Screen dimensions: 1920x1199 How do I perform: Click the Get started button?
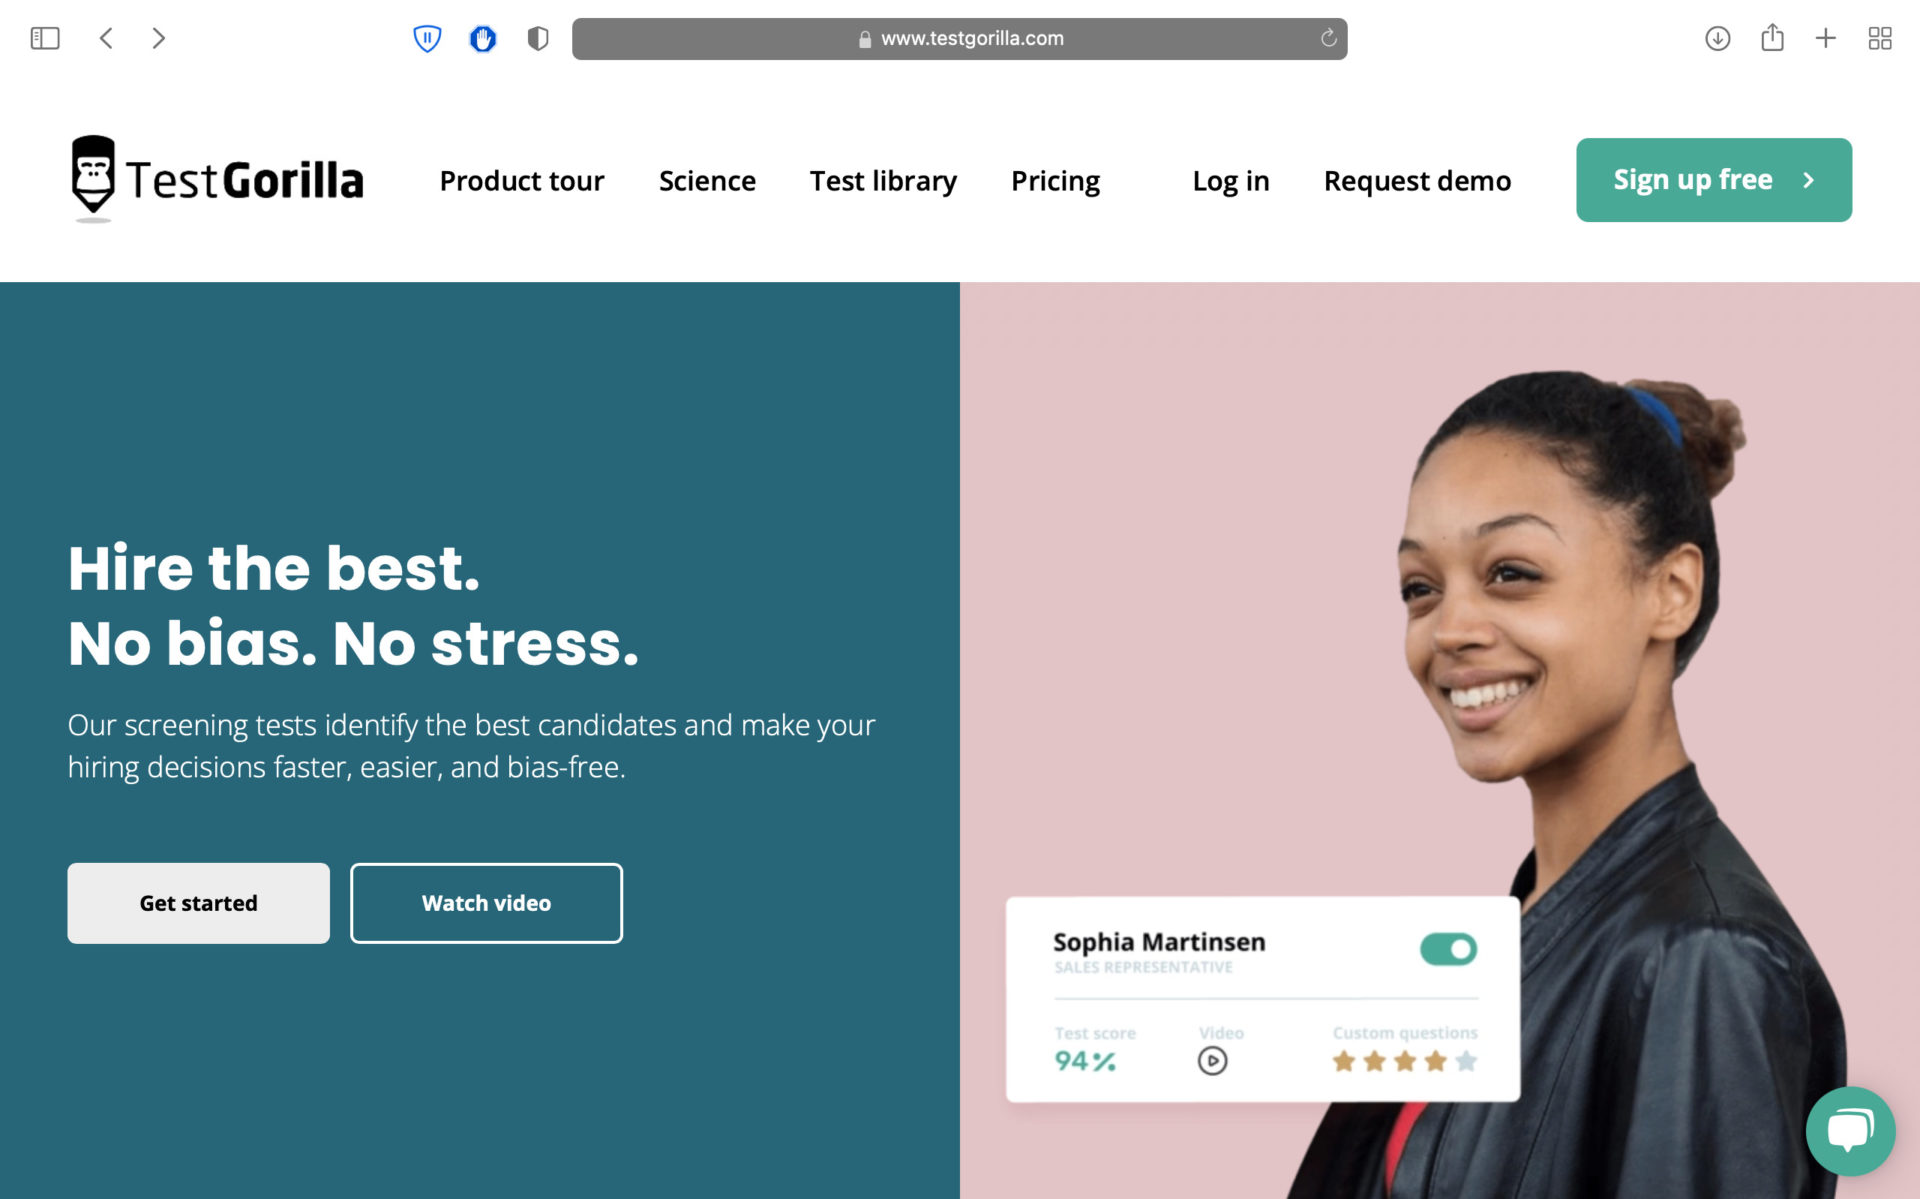pos(199,902)
